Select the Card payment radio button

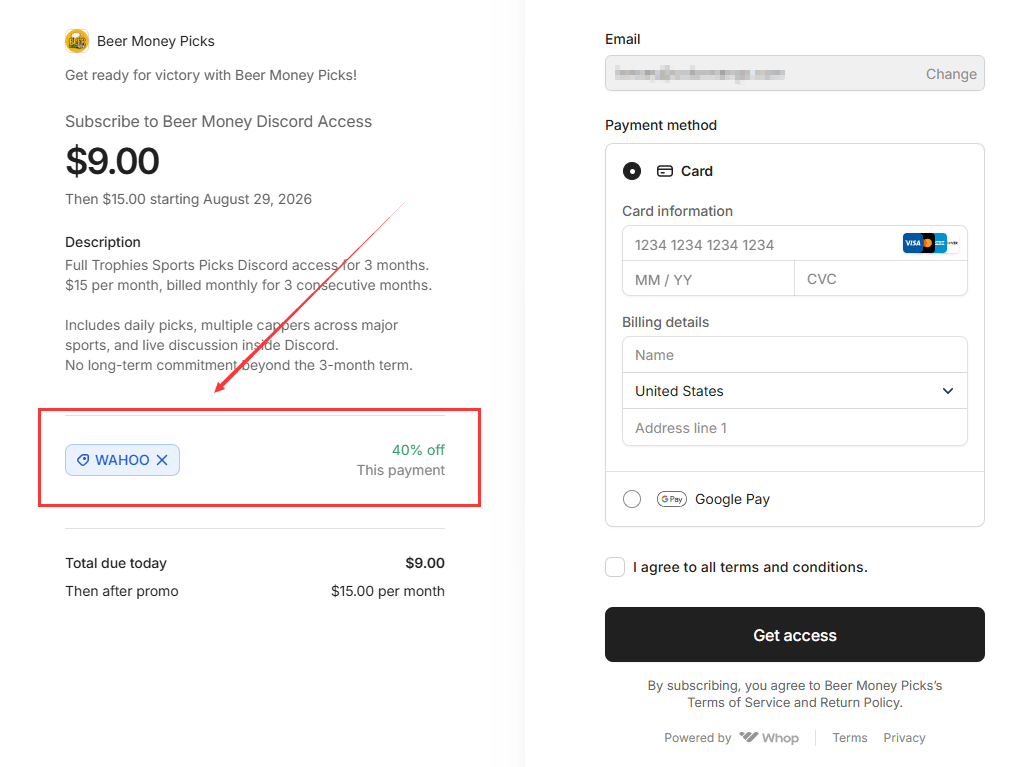coord(632,171)
